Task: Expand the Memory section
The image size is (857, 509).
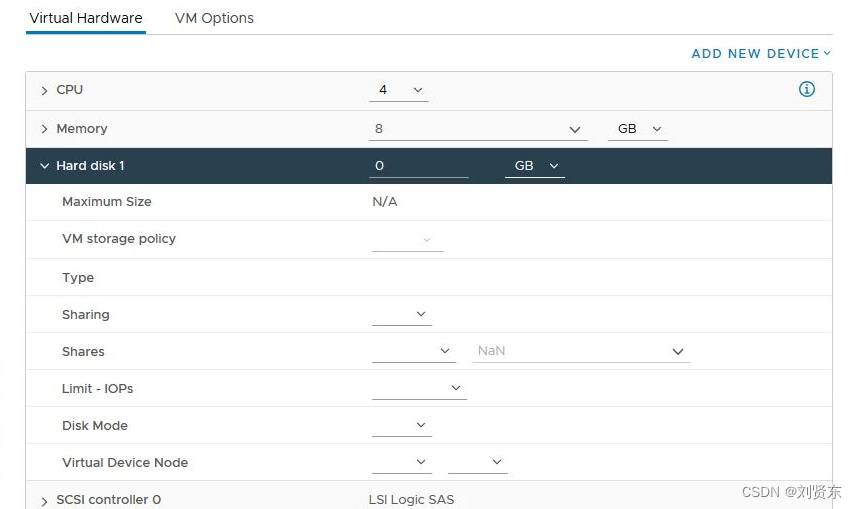Action: tap(44, 129)
